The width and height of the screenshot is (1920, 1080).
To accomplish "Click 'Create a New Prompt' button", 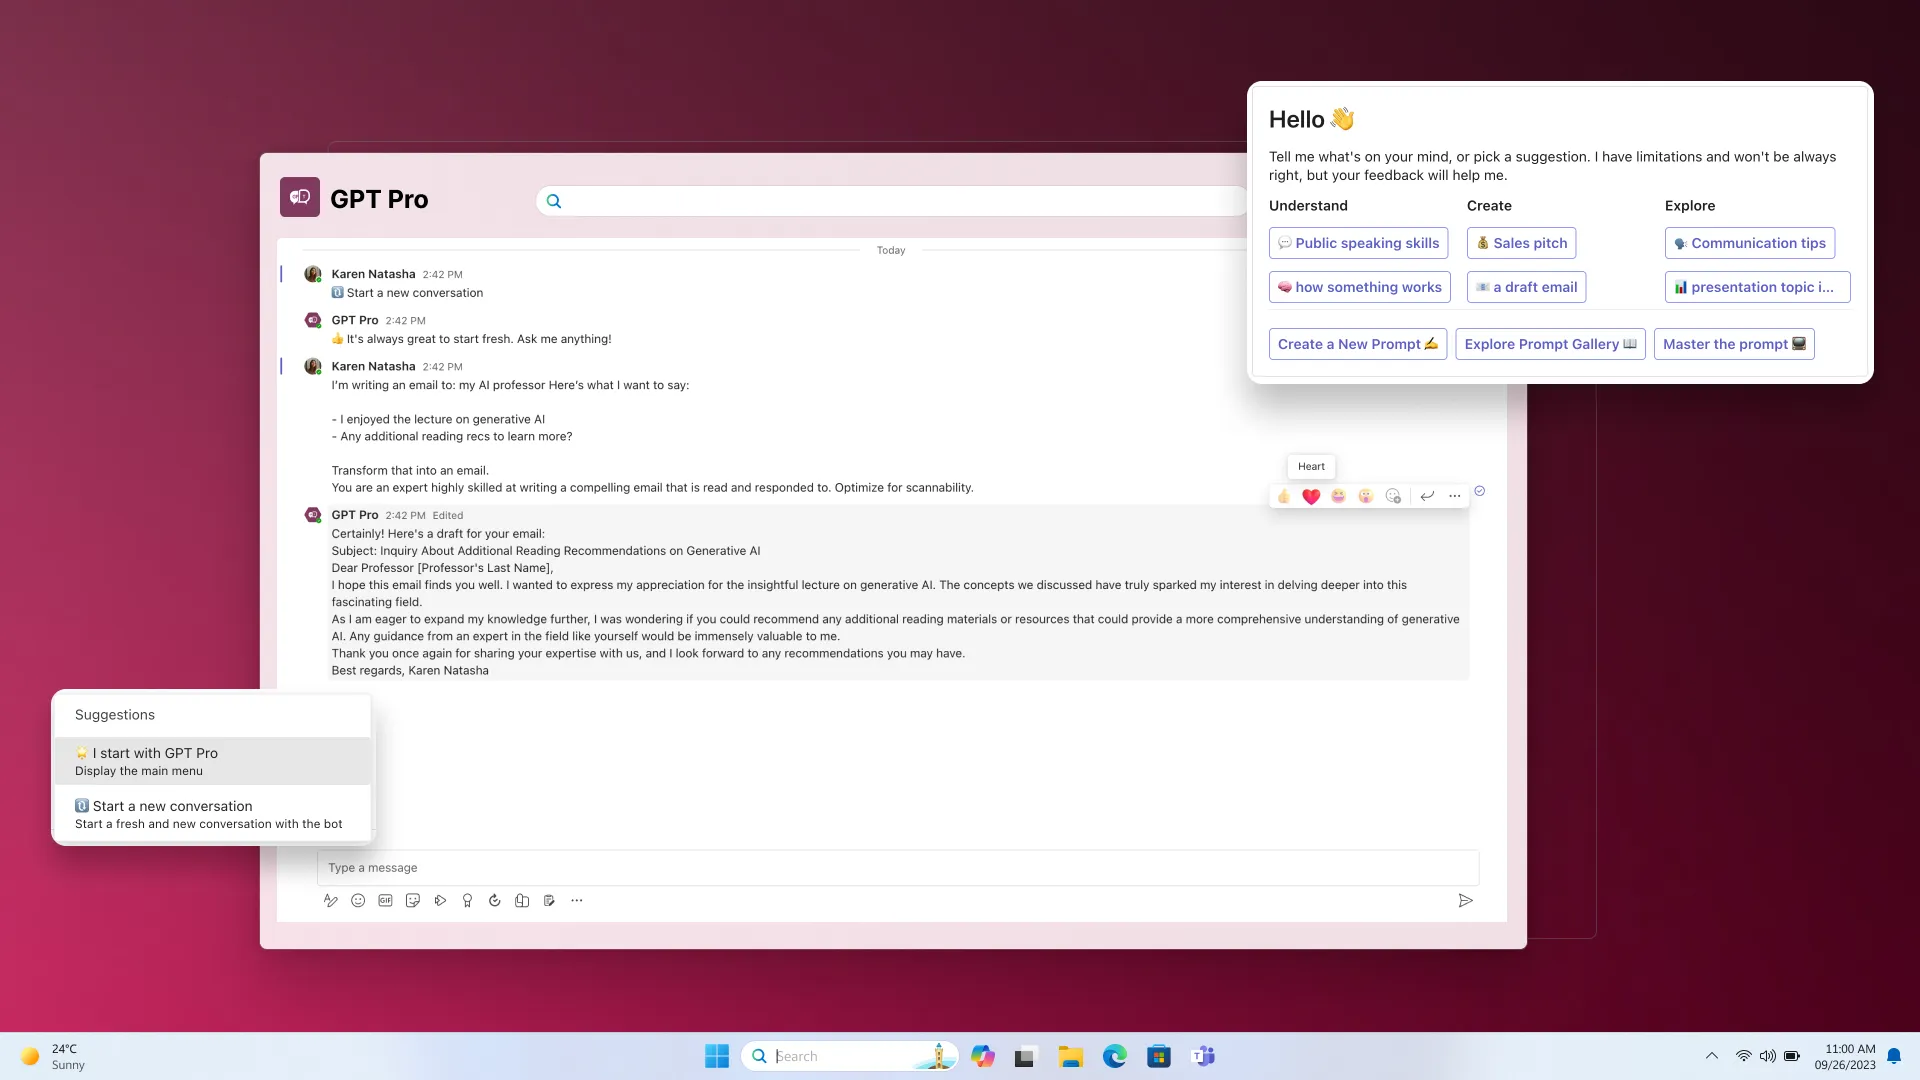I will coord(1357,343).
